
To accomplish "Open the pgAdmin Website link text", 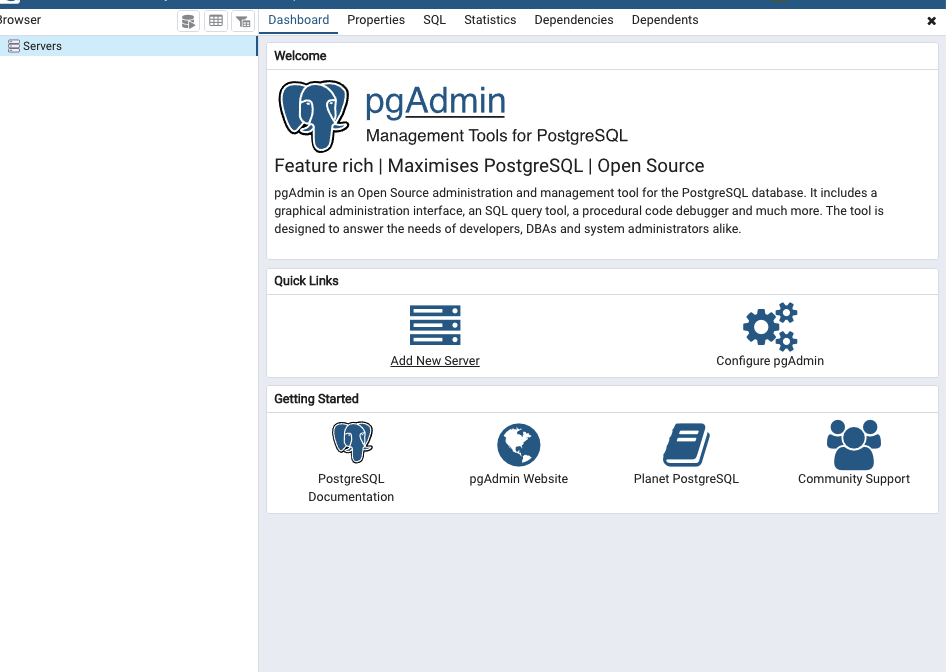I will tap(519, 478).
